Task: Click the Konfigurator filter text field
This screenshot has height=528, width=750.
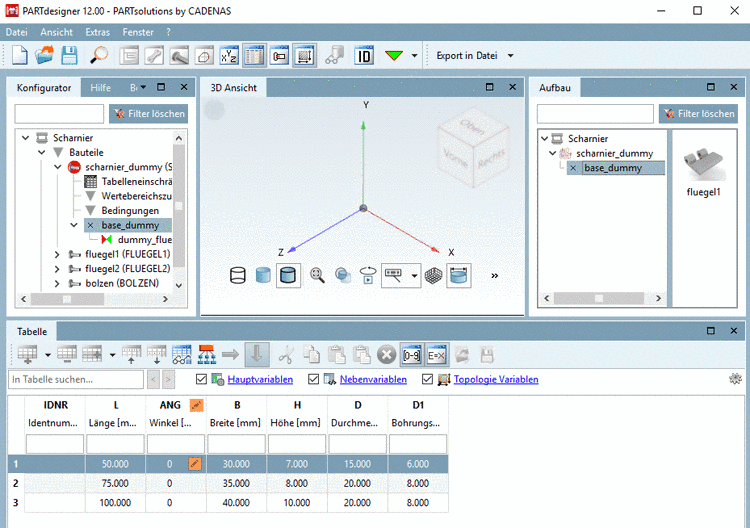Action: tap(59, 114)
